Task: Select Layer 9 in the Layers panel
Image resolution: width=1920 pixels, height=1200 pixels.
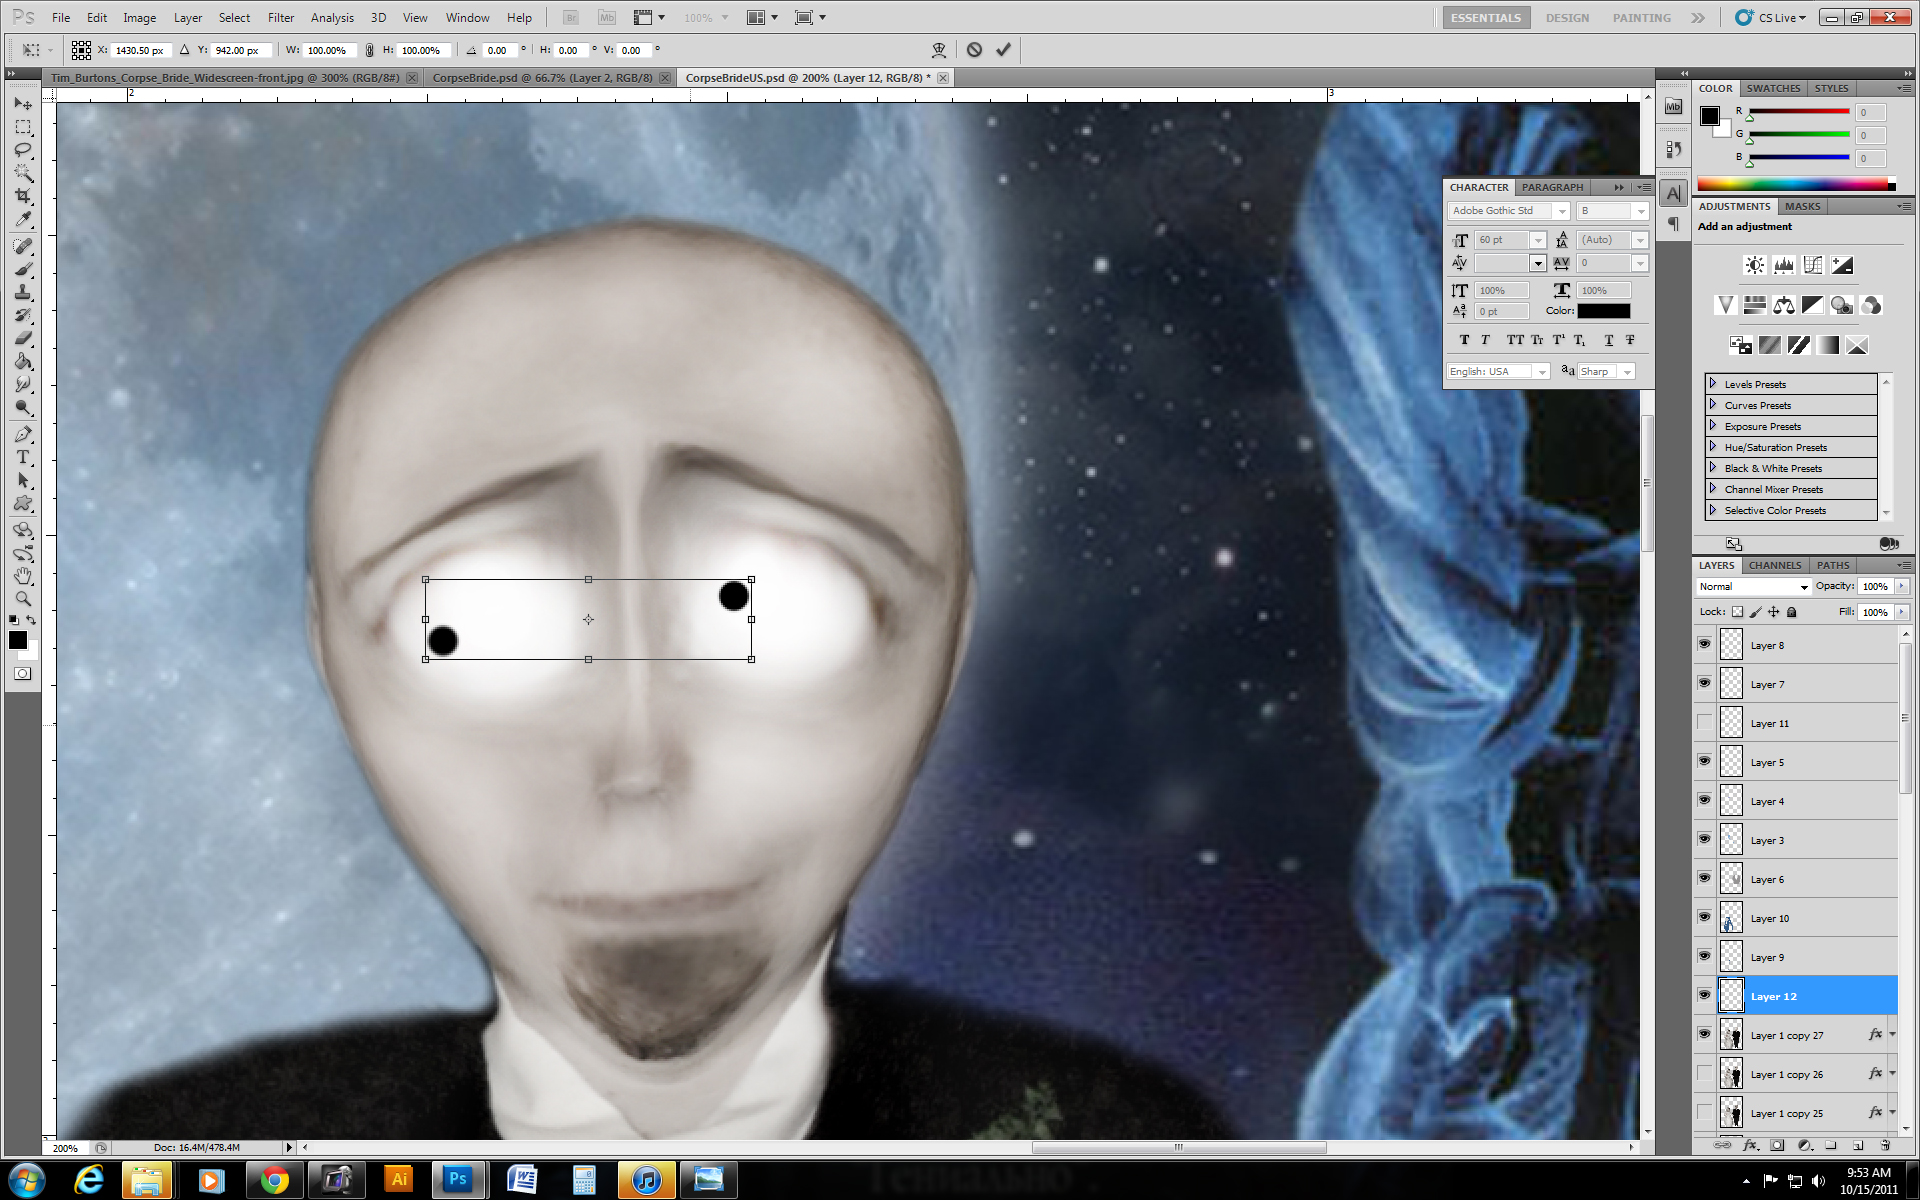Action: click(x=1808, y=957)
